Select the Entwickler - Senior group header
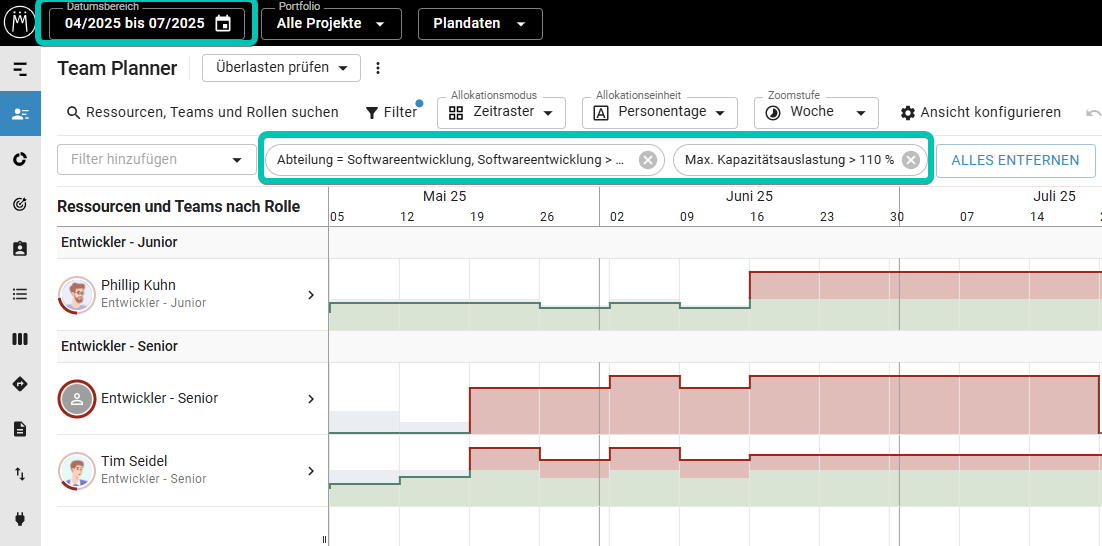The width and height of the screenshot is (1102, 546). (x=119, y=346)
